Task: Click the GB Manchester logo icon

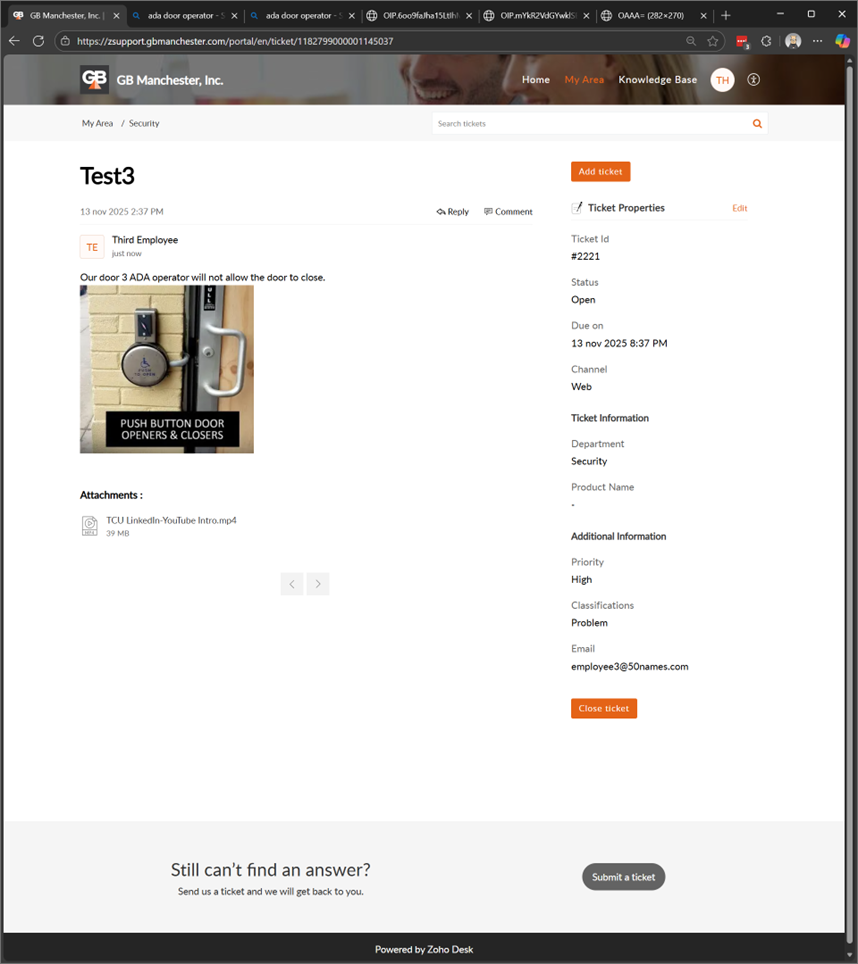Action: 94,80
